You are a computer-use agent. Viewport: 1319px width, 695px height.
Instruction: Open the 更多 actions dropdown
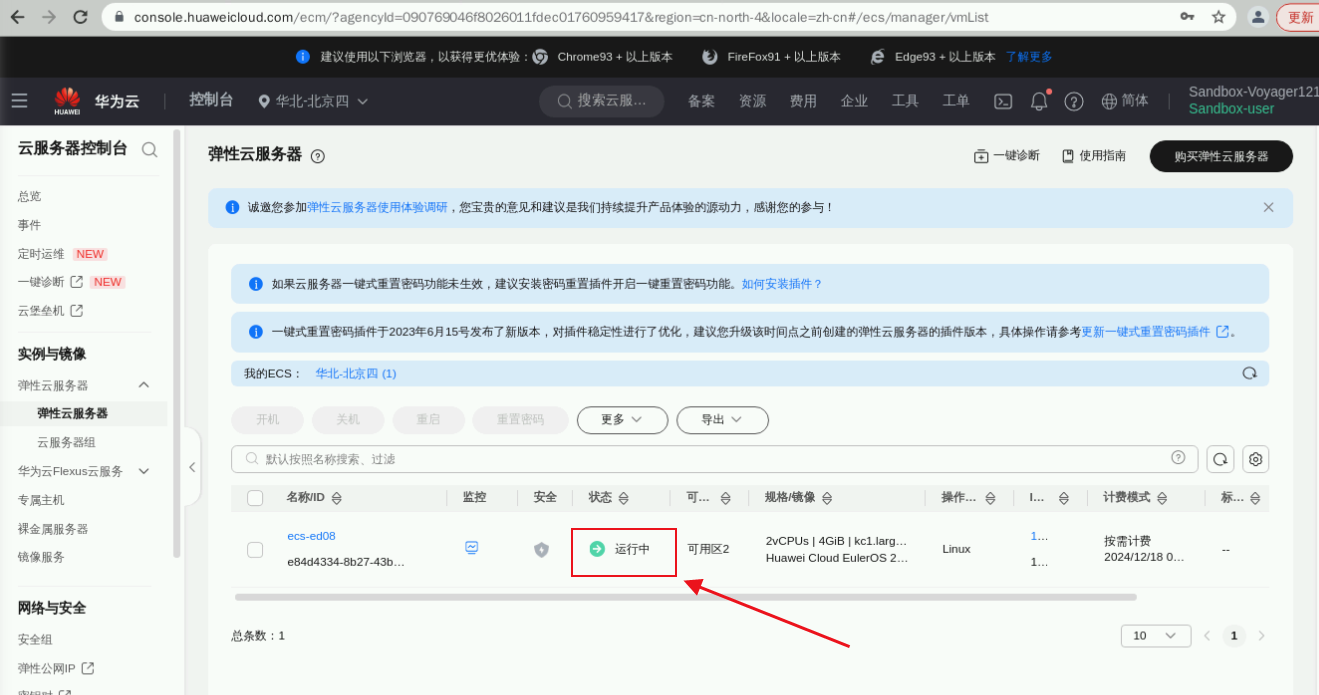click(x=622, y=420)
